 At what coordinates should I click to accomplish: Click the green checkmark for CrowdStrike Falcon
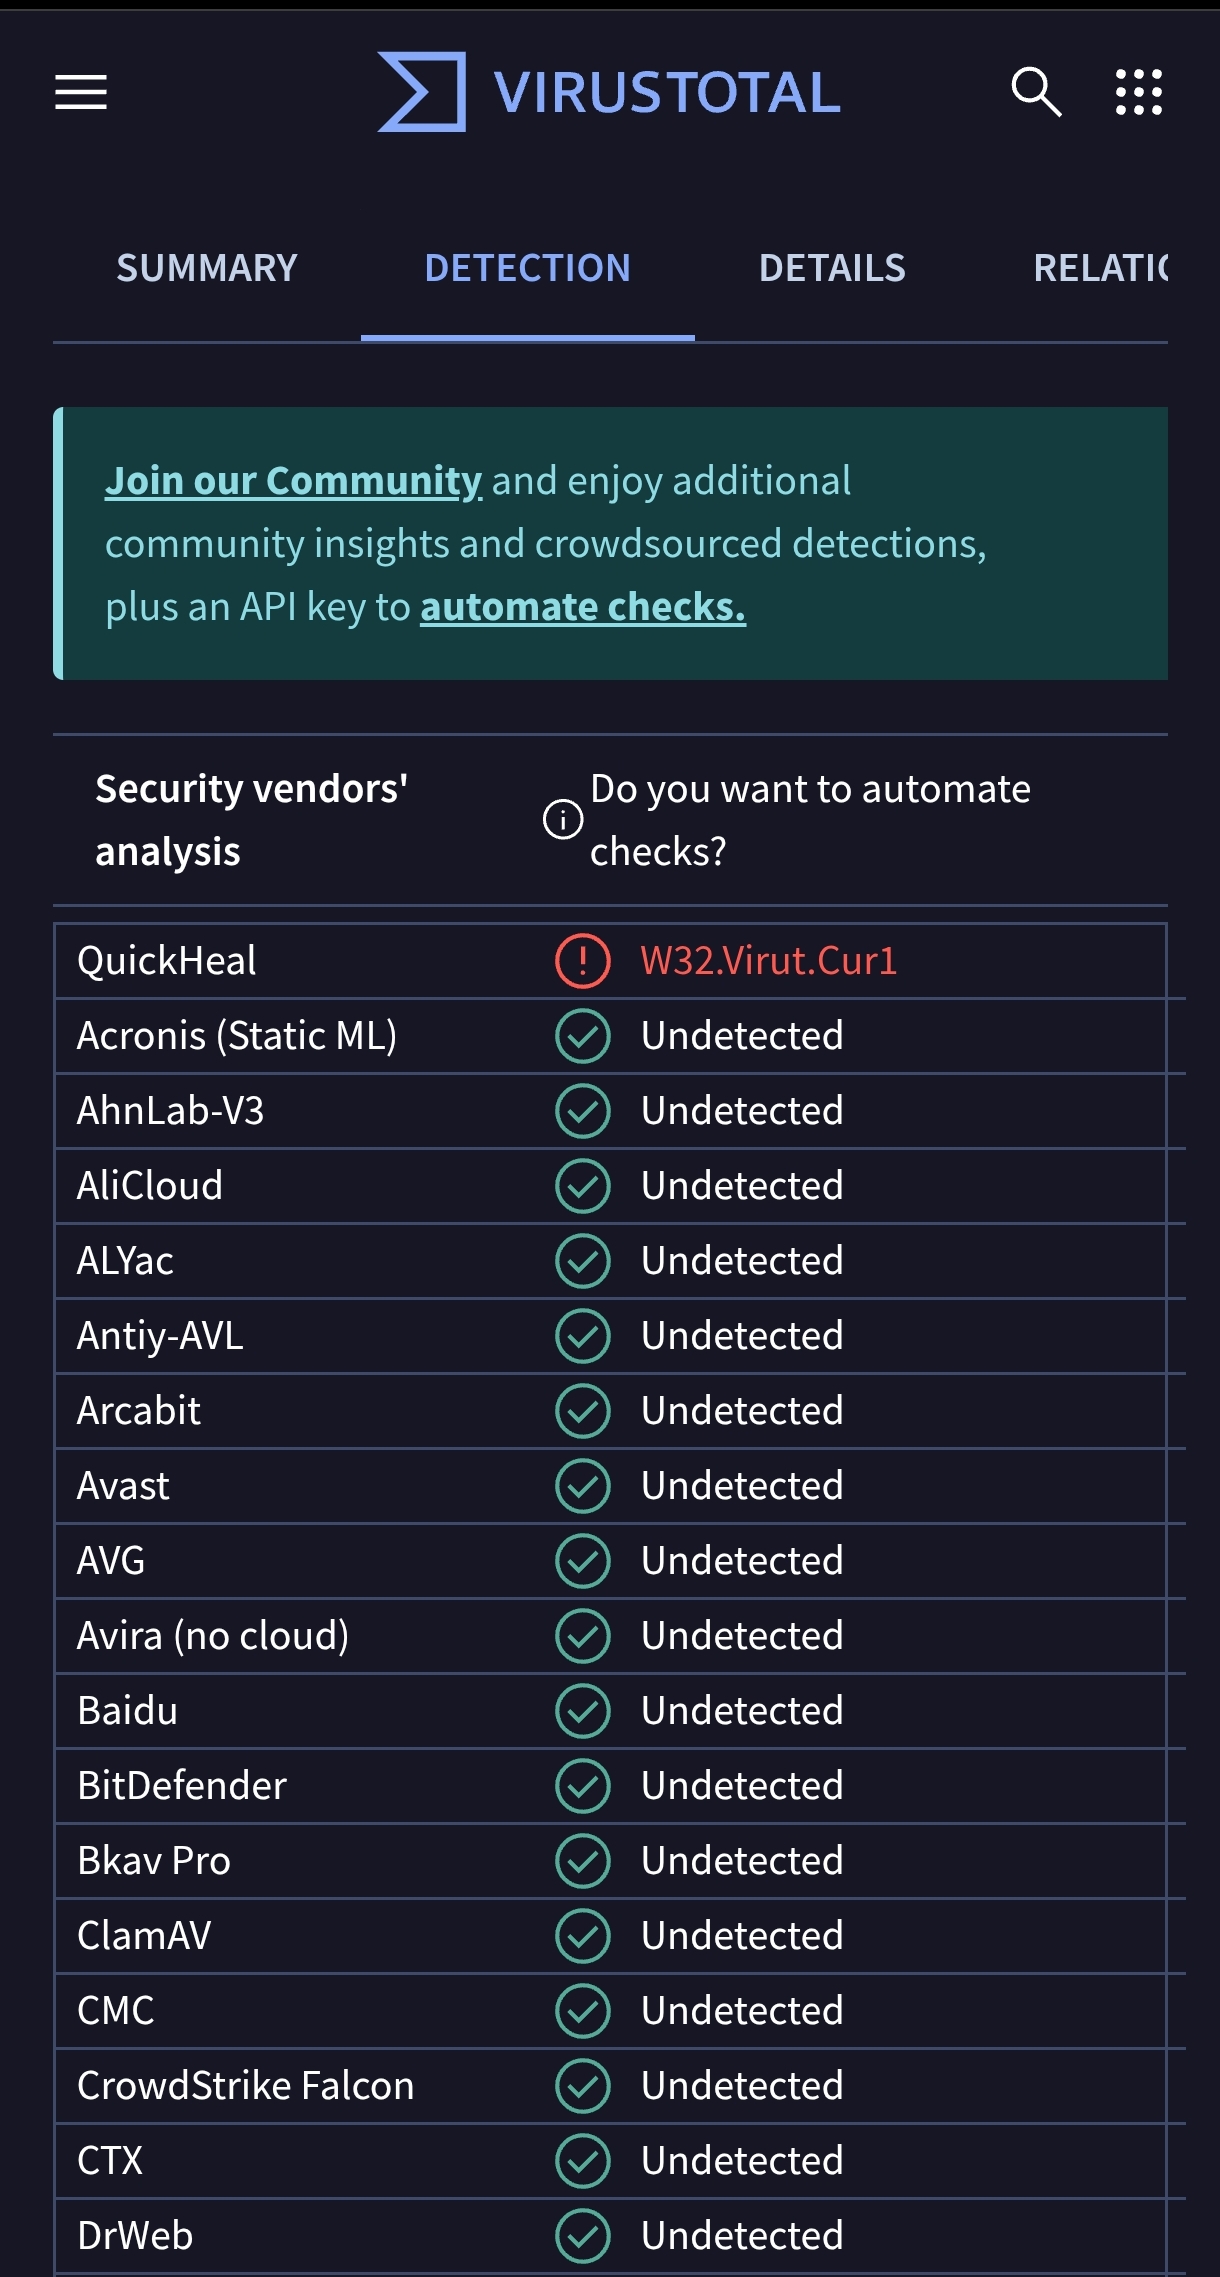[x=583, y=2086]
